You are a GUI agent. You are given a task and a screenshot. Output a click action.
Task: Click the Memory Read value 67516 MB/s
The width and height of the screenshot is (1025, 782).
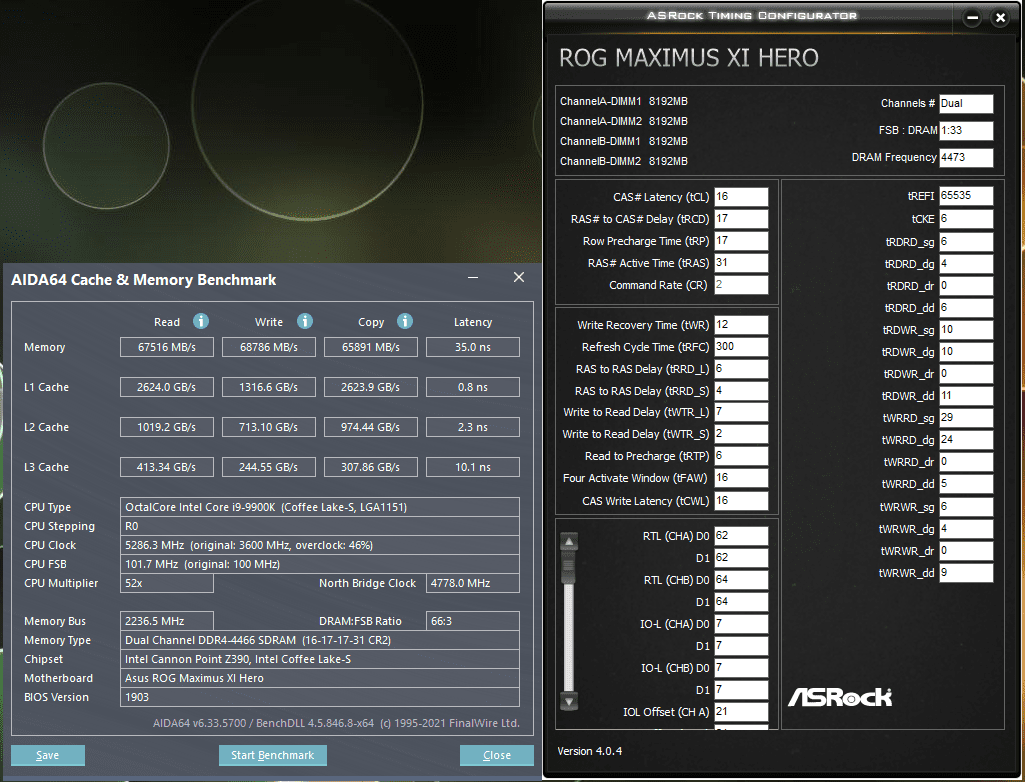point(167,347)
